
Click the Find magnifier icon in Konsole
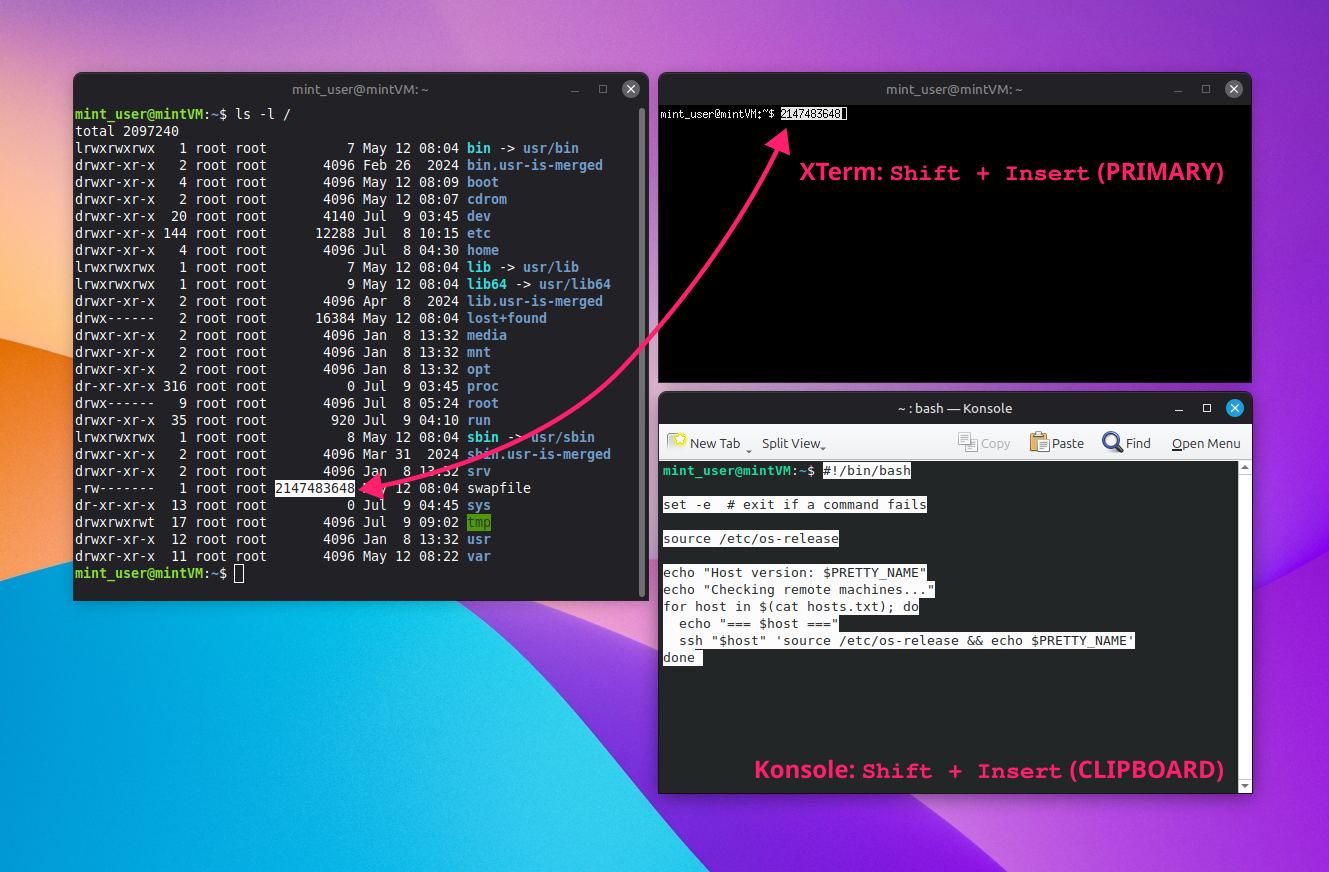tap(1112, 442)
